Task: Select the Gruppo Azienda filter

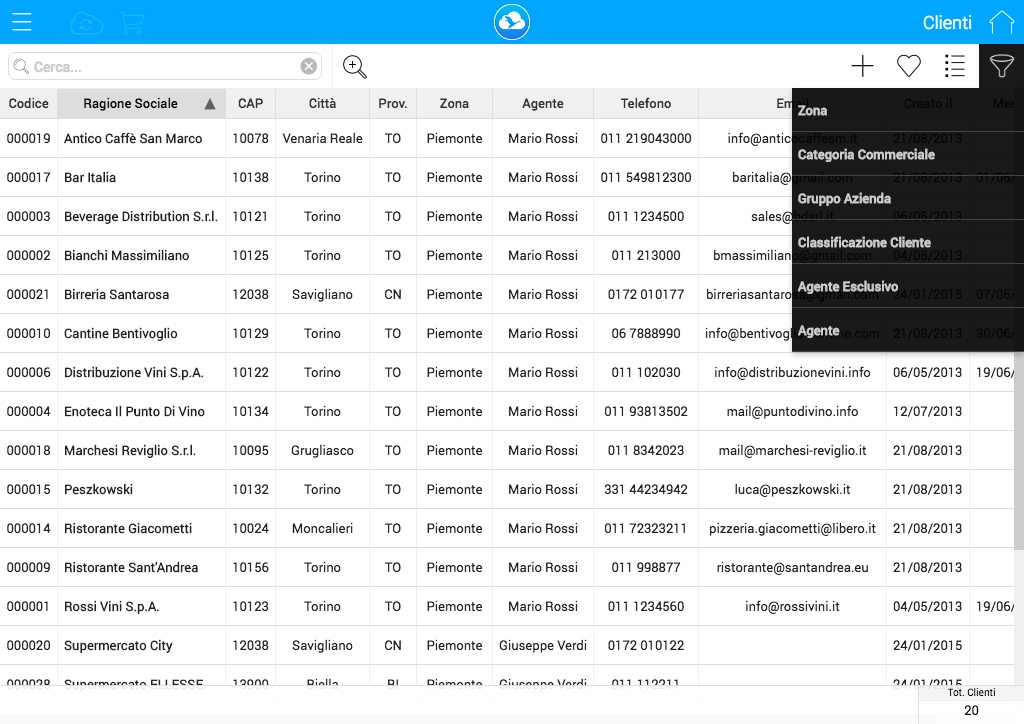Action: (x=908, y=198)
